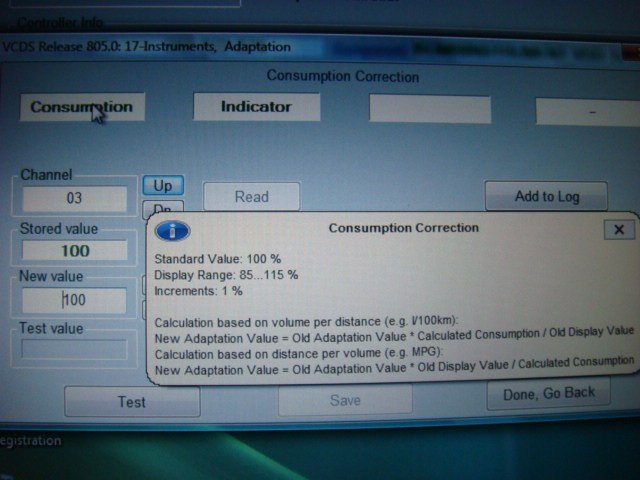Click the VCDS Release 805.0 title bar
The width and height of the screenshot is (640, 480).
tap(150, 46)
